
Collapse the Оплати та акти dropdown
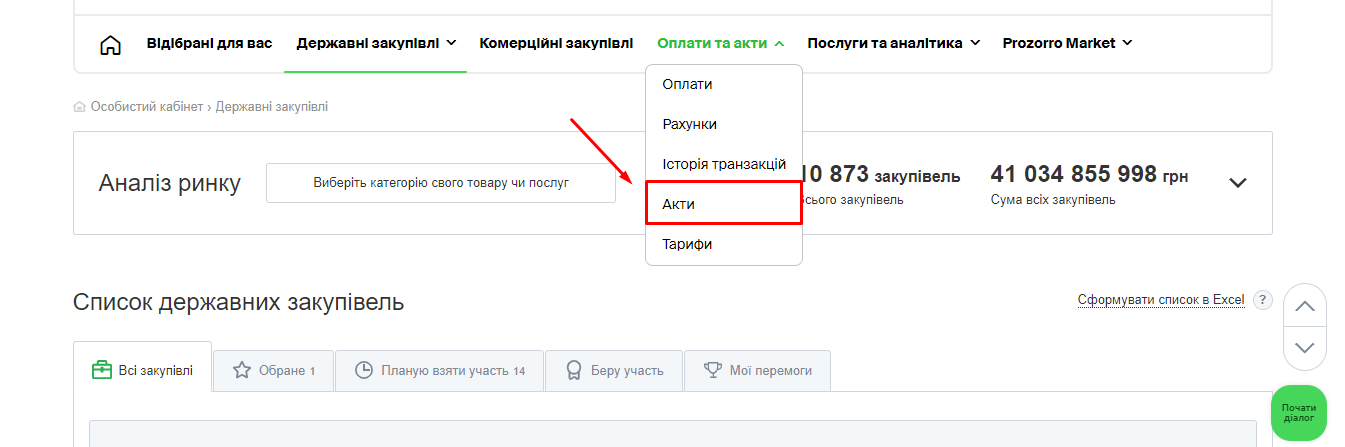720,43
